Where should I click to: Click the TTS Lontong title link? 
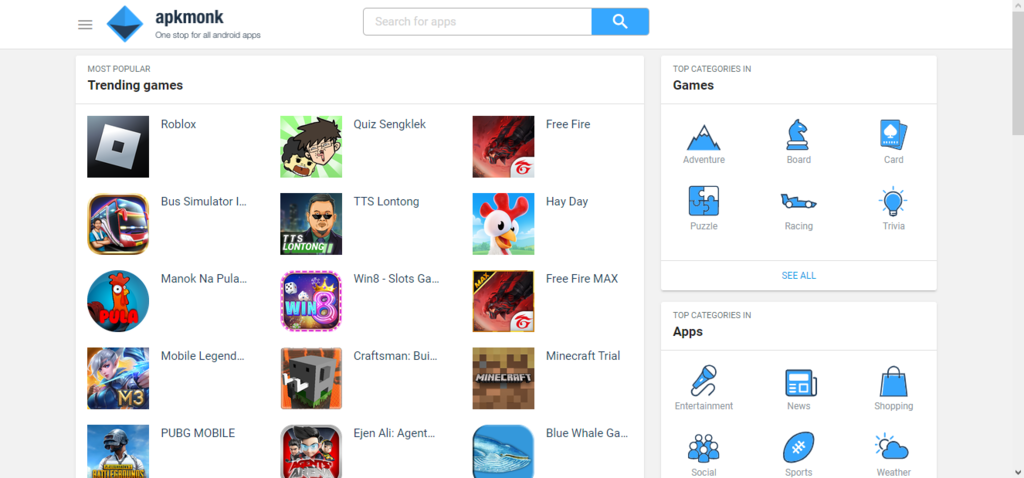click(387, 201)
